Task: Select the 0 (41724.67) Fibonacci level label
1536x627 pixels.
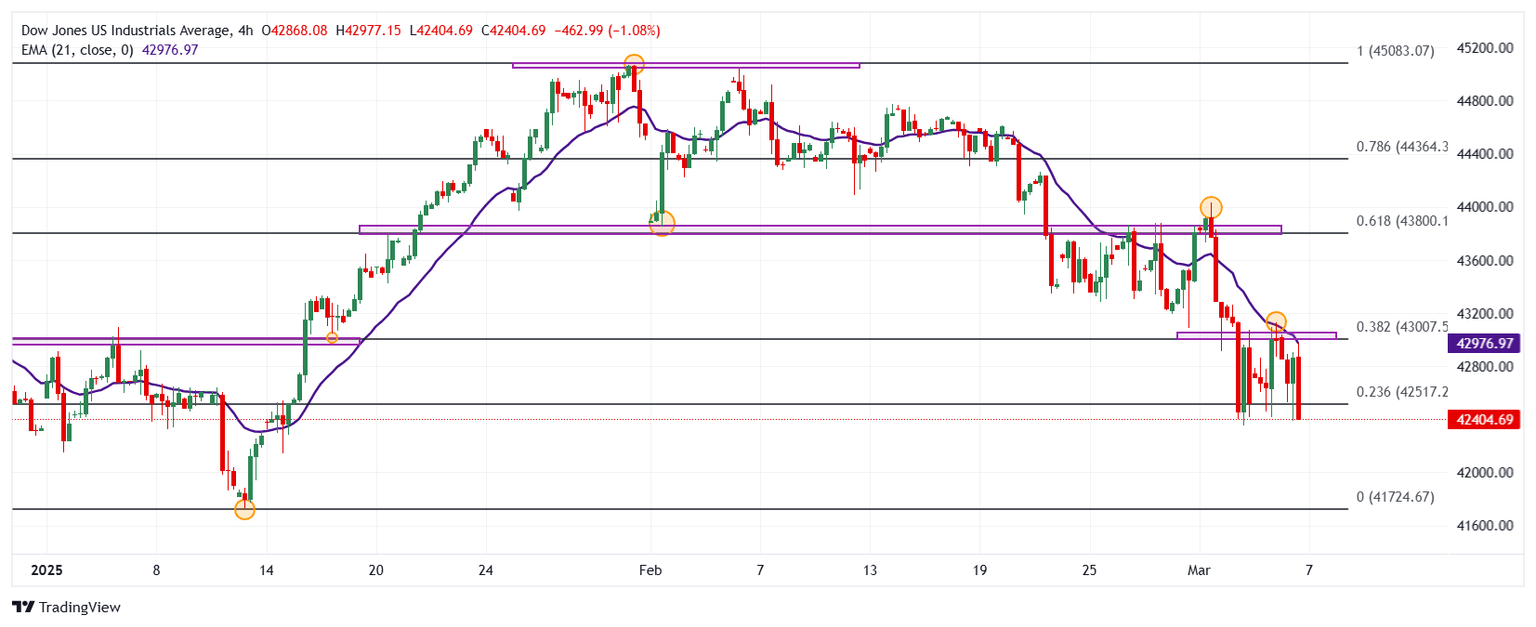Action: coord(1395,497)
